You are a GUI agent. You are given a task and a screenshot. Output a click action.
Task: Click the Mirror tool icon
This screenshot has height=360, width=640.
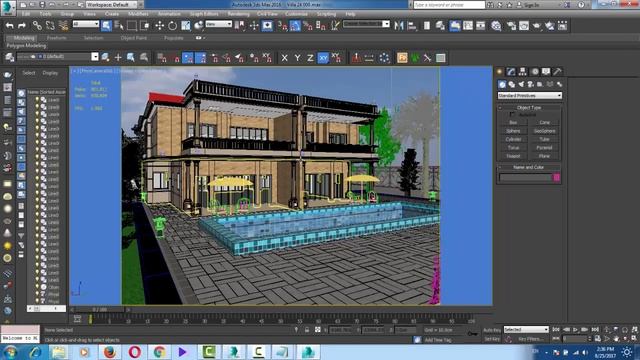[x=399, y=26]
